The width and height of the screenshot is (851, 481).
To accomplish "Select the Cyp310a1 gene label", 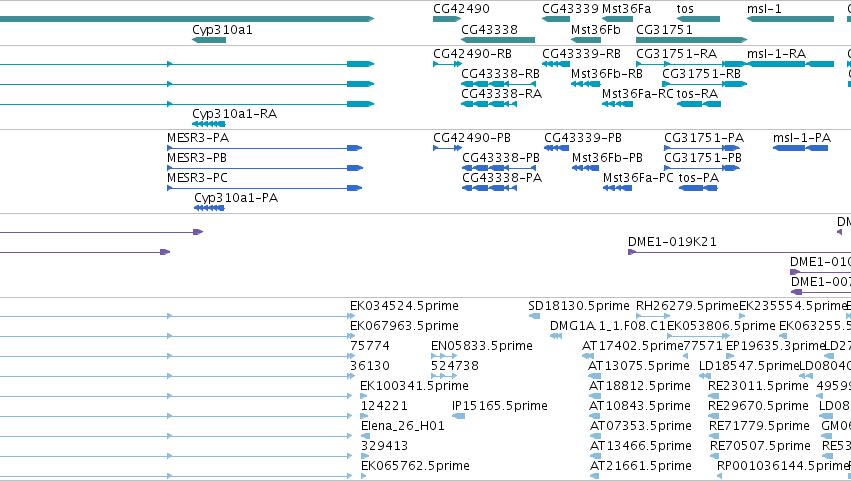I will click(x=222, y=30).
